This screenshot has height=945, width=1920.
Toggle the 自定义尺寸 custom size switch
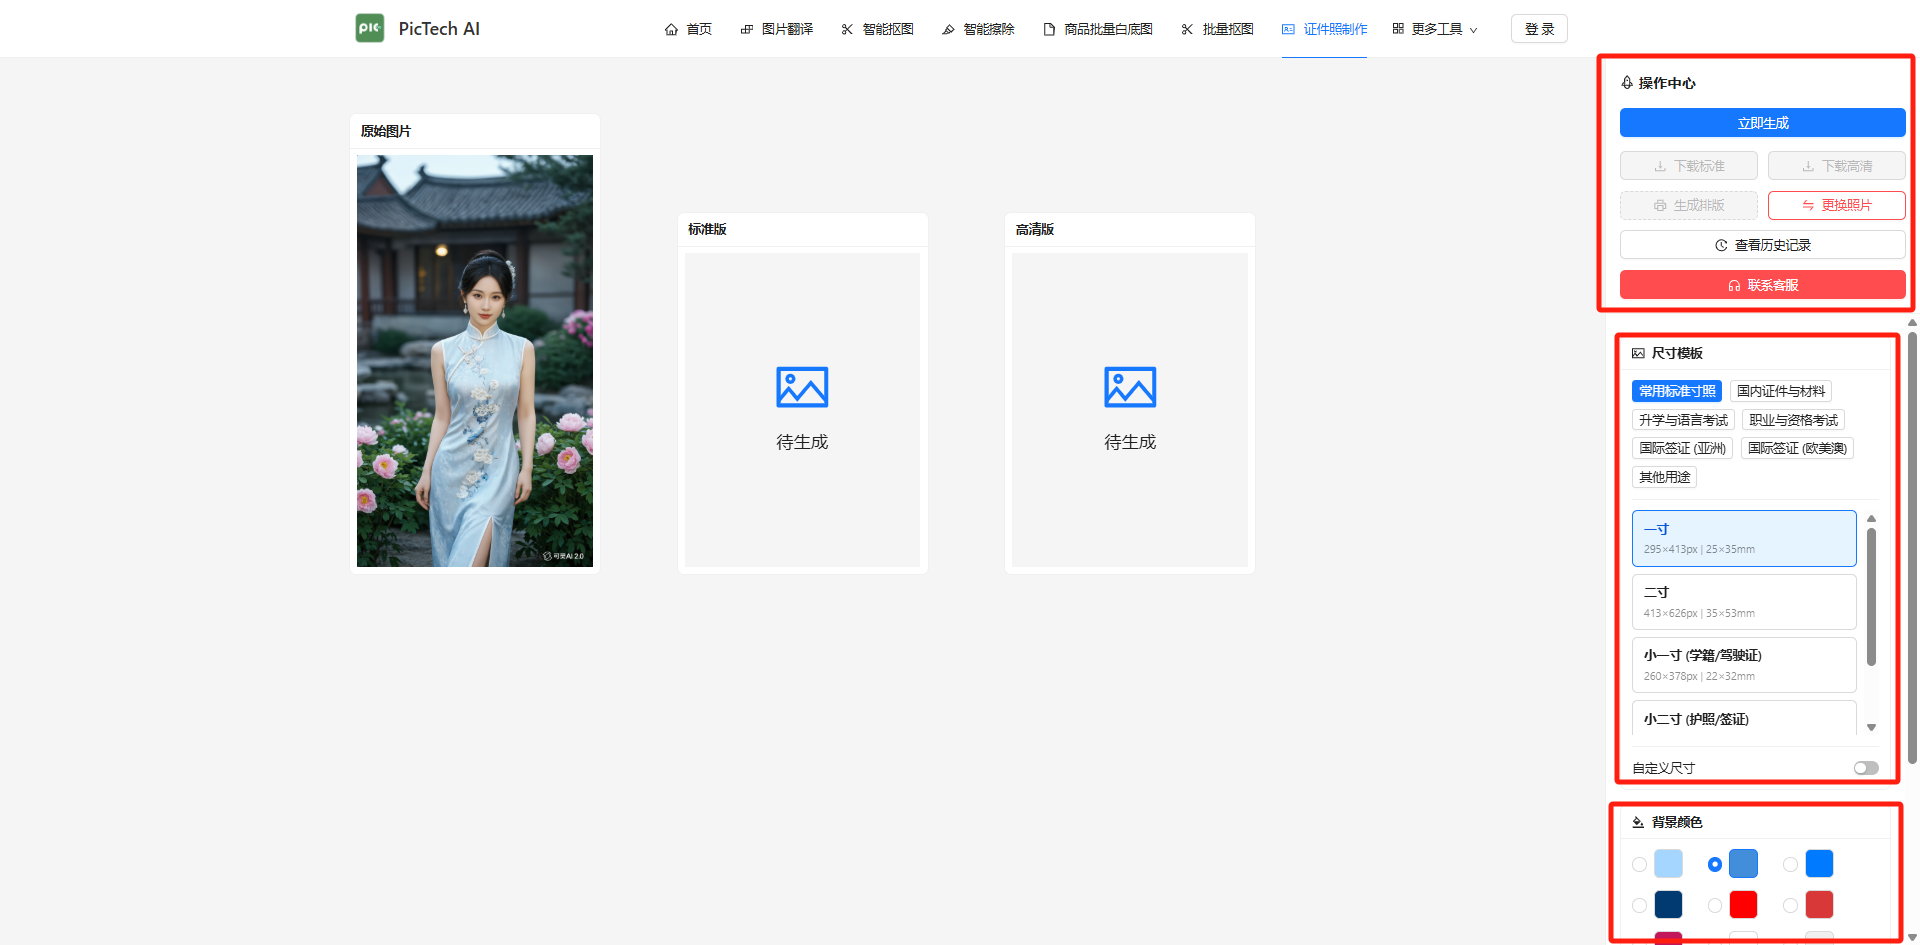point(1865,768)
